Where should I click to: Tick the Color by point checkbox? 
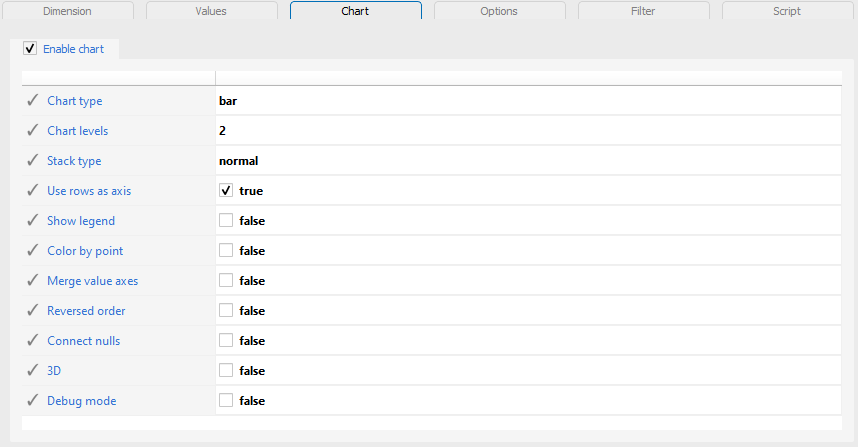pyautogui.click(x=226, y=250)
